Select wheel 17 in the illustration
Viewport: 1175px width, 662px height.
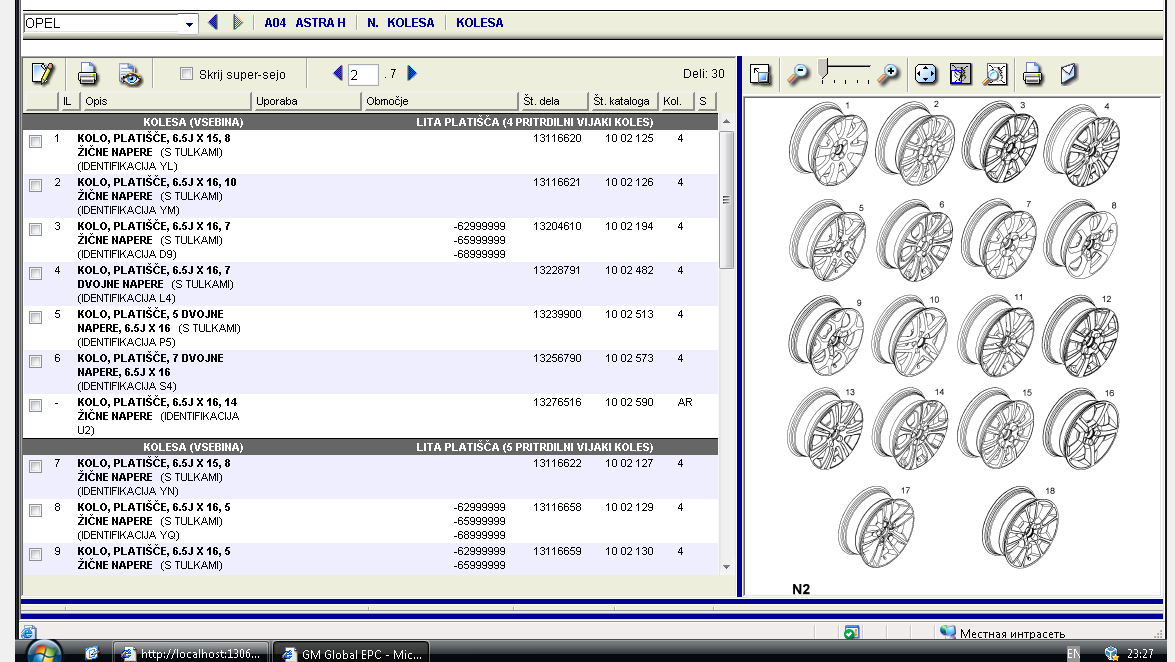[876, 527]
